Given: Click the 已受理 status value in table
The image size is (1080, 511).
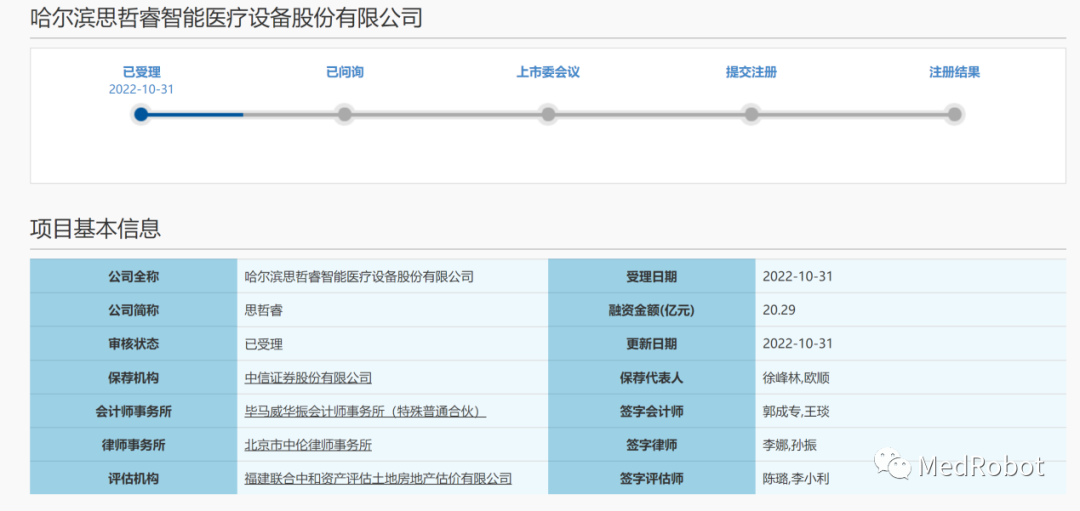Looking at the screenshot, I should pyautogui.click(x=264, y=344).
